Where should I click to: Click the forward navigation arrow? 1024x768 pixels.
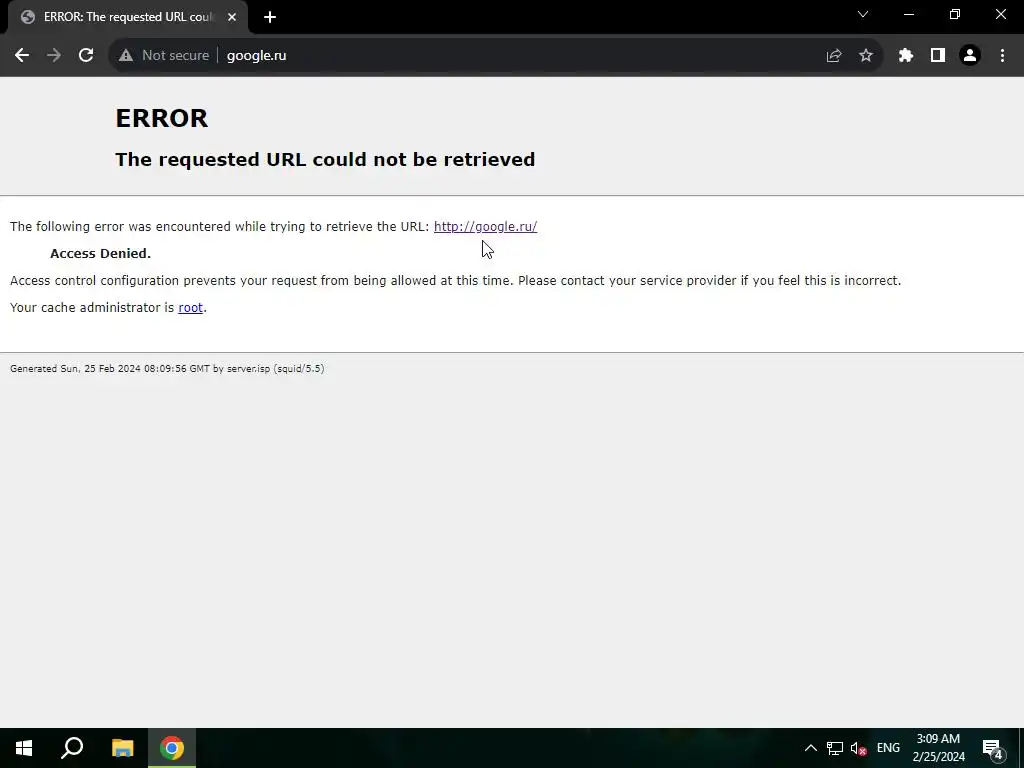coord(54,56)
